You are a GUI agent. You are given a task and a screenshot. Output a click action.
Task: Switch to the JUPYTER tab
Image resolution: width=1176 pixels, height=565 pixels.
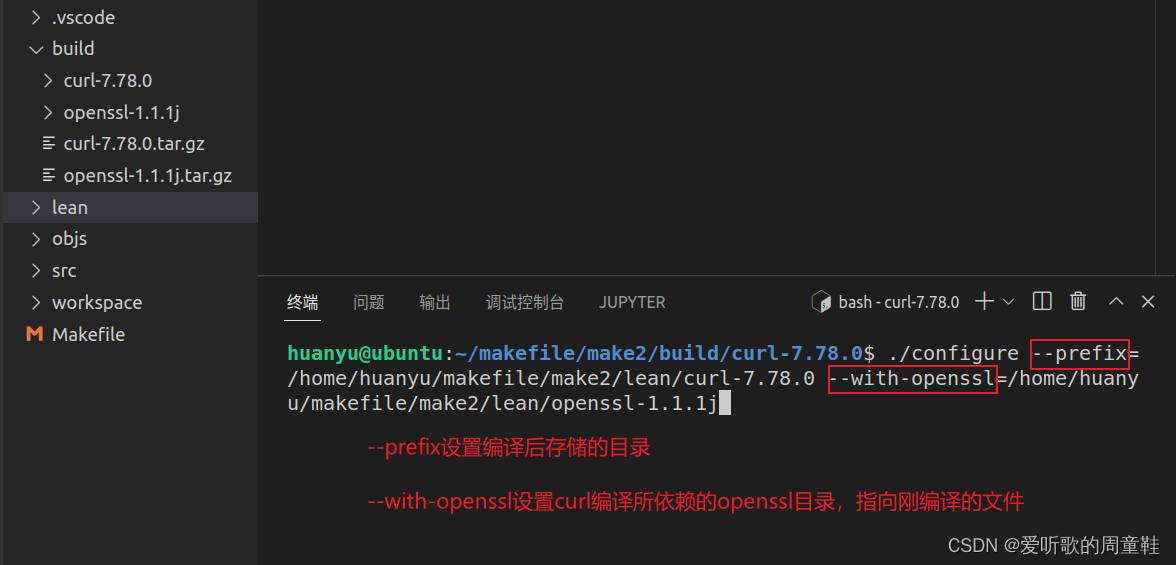click(x=632, y=302)
